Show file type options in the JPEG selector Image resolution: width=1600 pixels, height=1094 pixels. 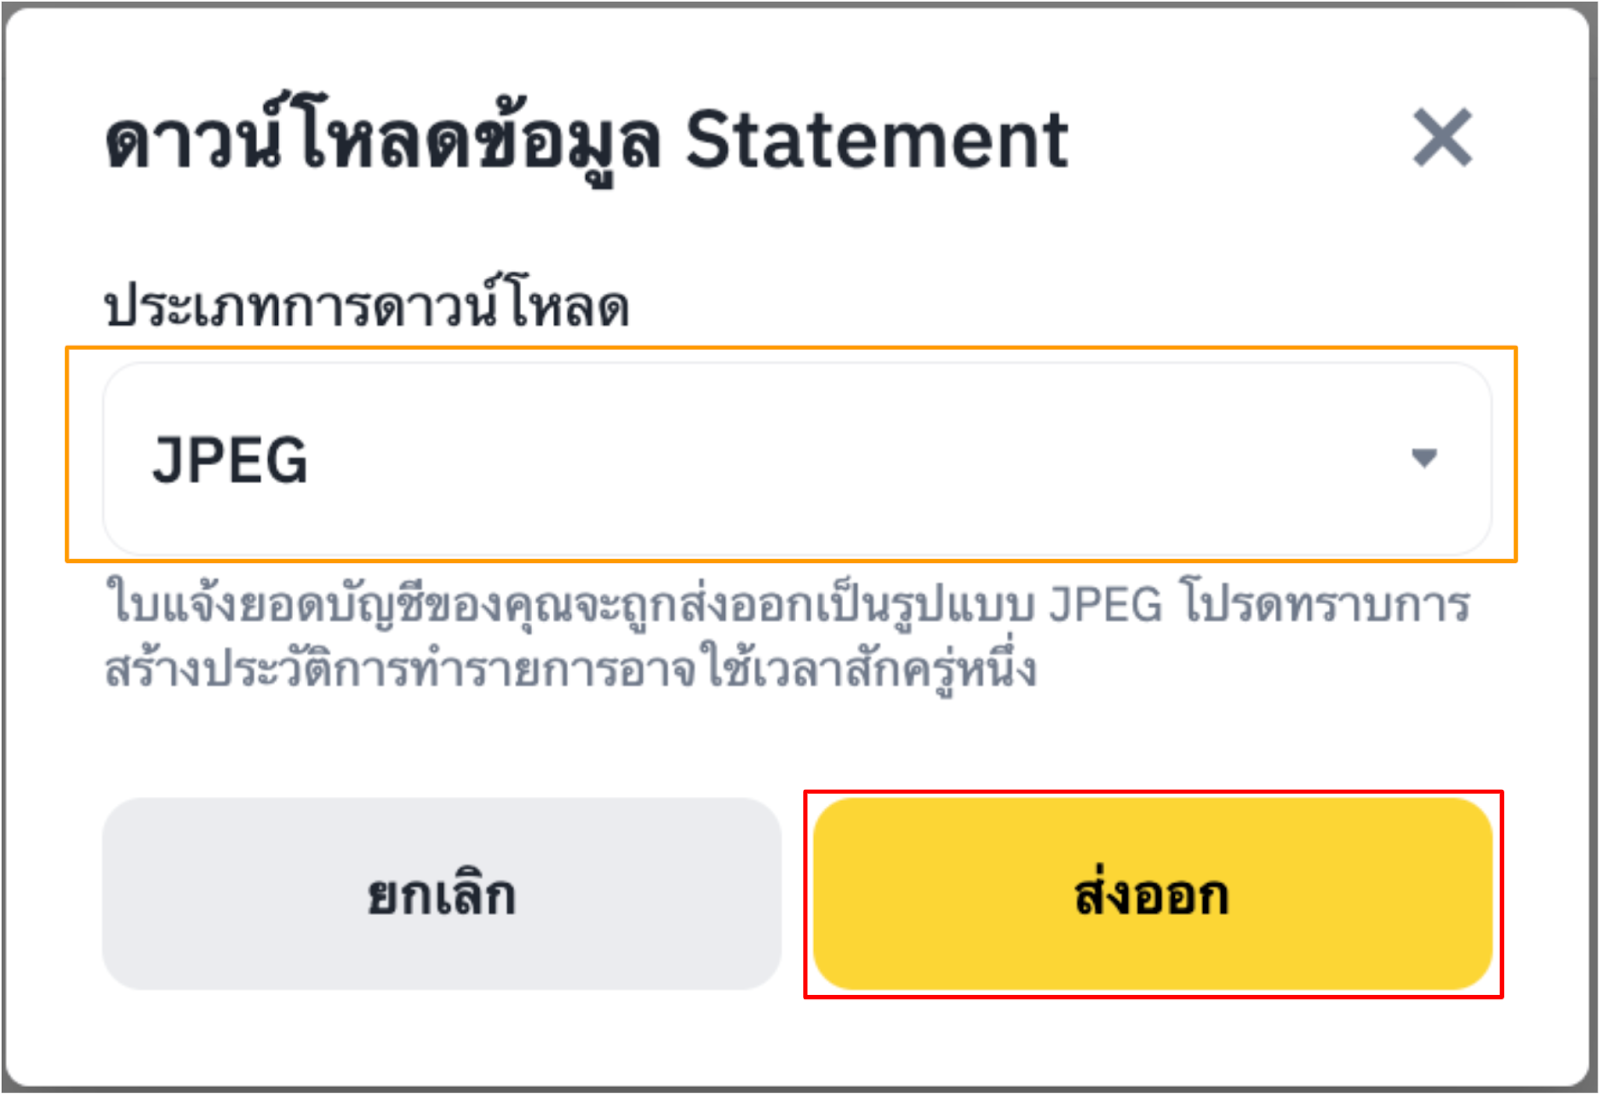coord(796,459)
